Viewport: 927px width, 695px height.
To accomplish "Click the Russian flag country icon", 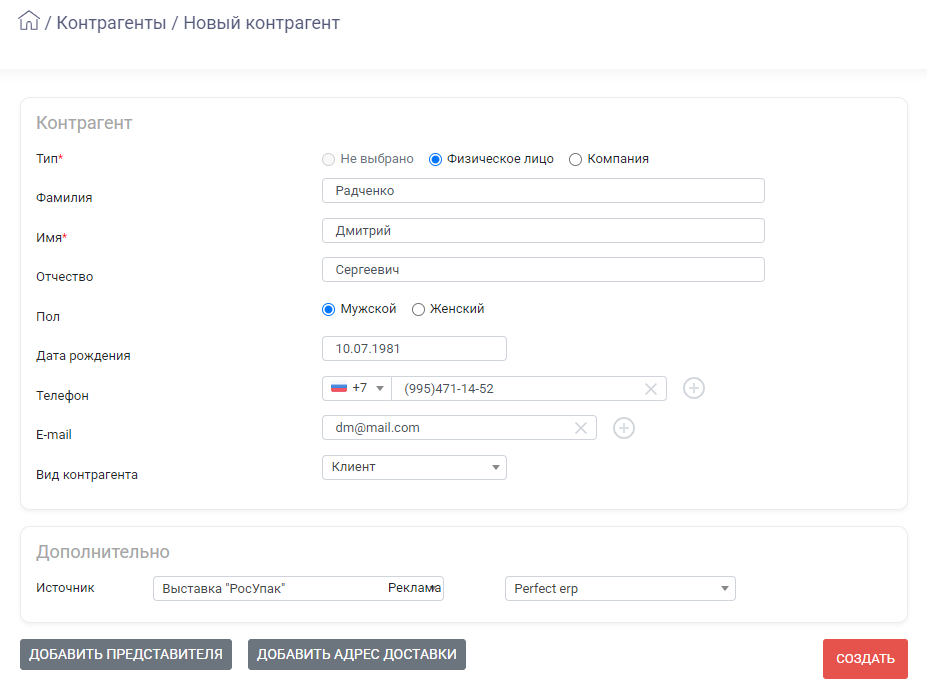I will (339, 388).
